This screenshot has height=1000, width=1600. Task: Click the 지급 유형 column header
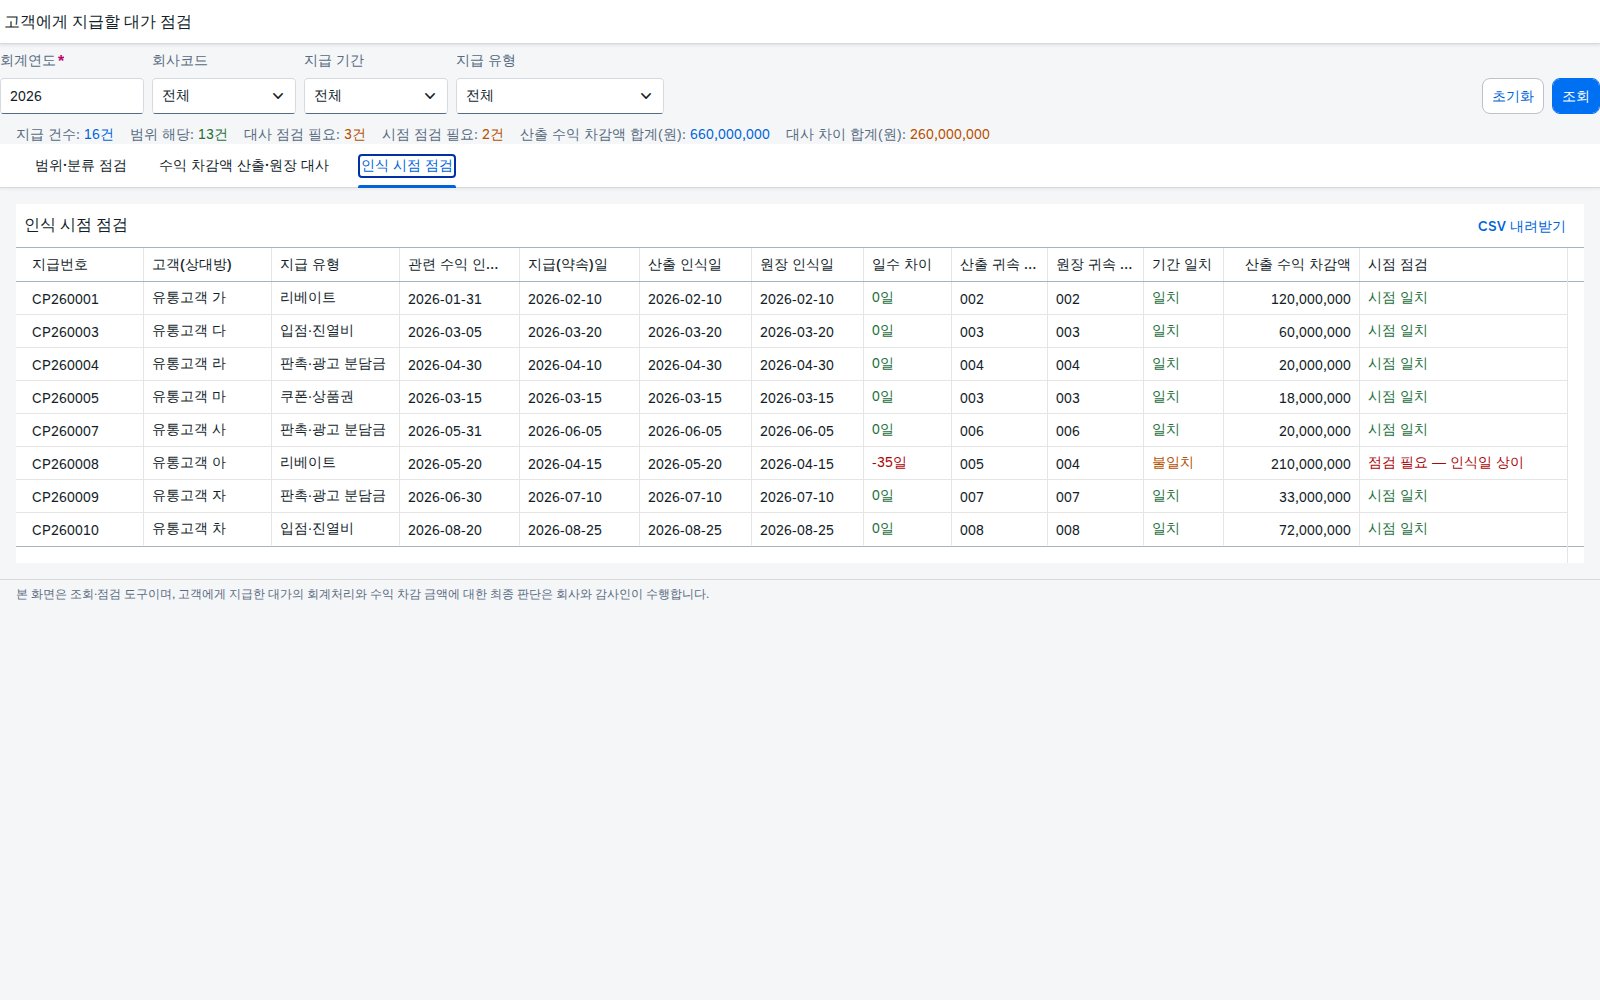[336, 265]
